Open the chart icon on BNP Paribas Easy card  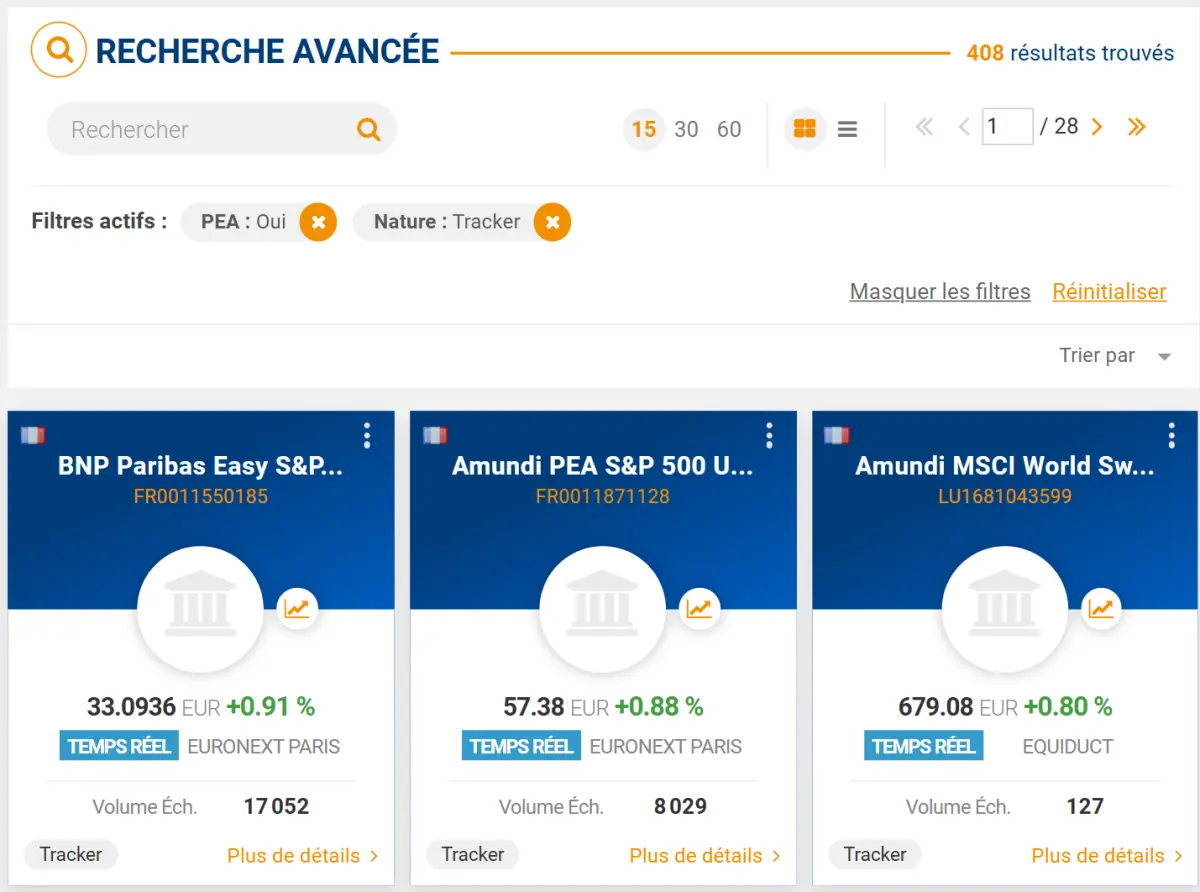tap(297, 608)
